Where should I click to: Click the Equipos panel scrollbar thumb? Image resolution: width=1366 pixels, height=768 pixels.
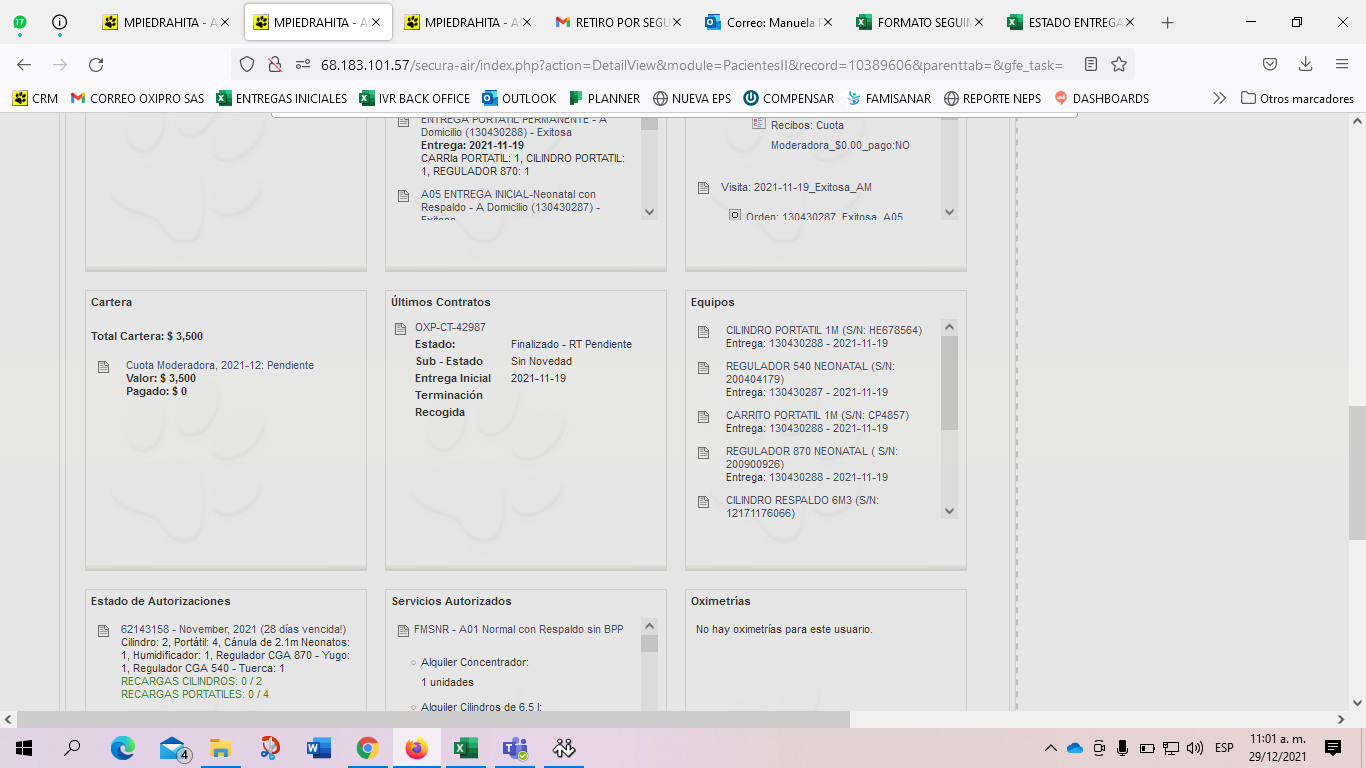pos(949,383)
